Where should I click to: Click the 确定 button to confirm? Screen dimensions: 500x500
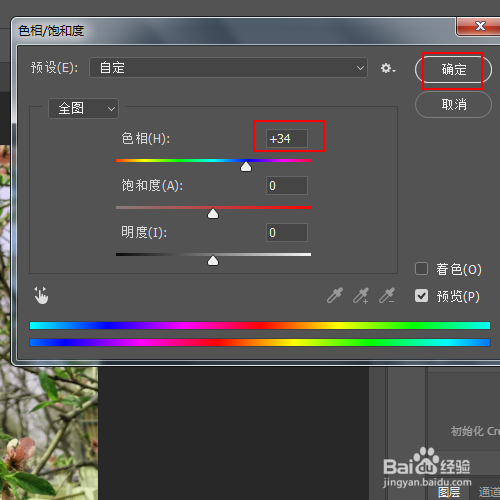pos(453,70)
